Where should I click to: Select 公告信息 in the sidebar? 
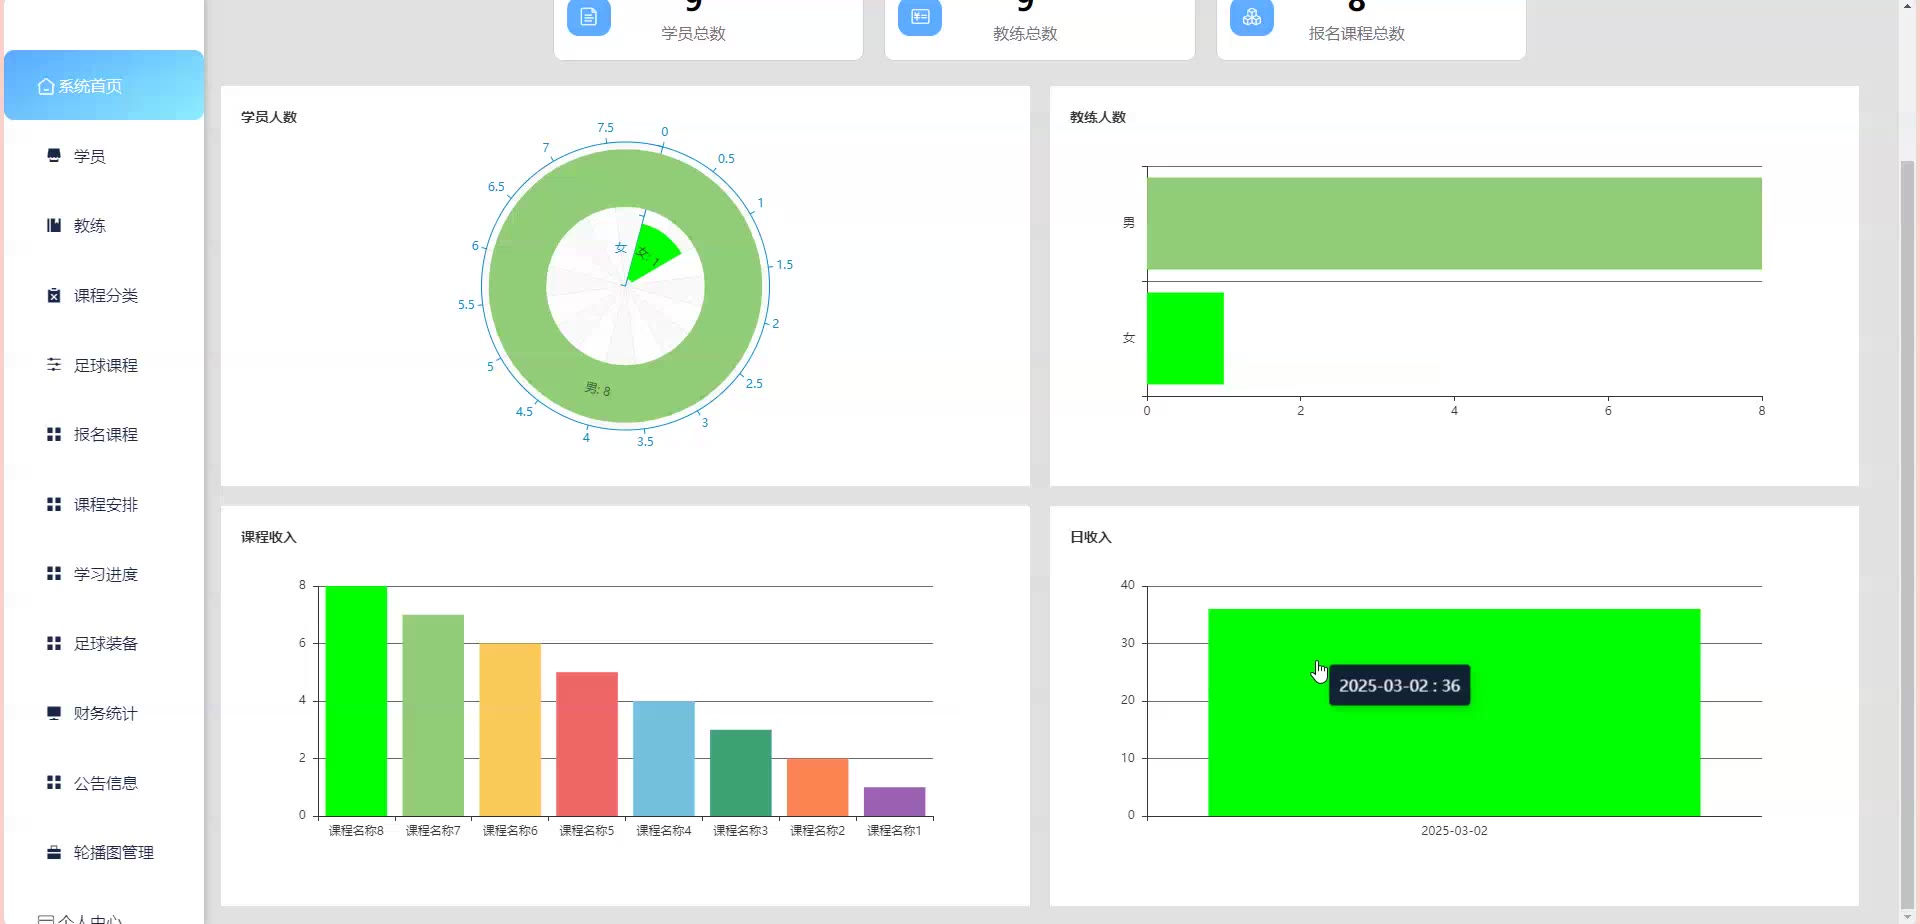tap(104, 783)
